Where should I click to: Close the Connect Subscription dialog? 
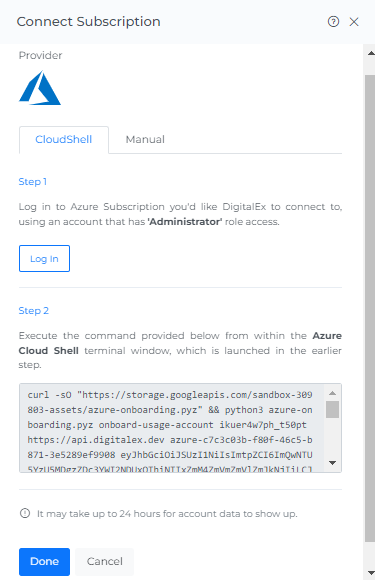click(354, 22)
